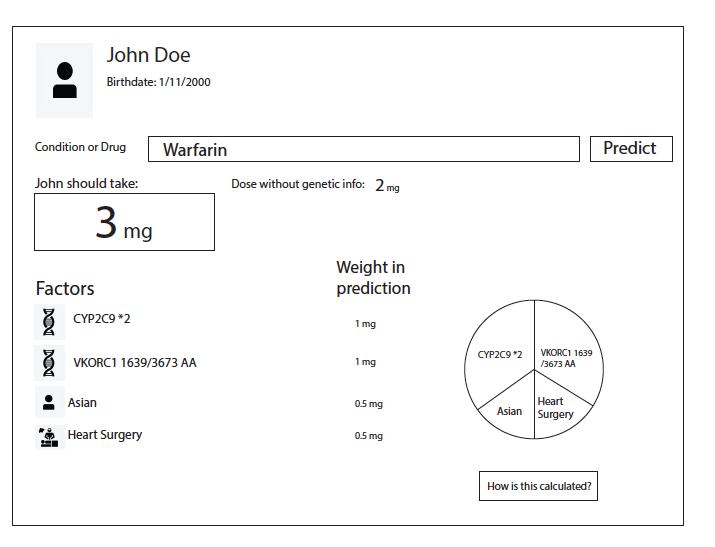Select the CYP2C9 *2 factor label
The height and width of the screenshot is (547, 715).
coord(102,319)
